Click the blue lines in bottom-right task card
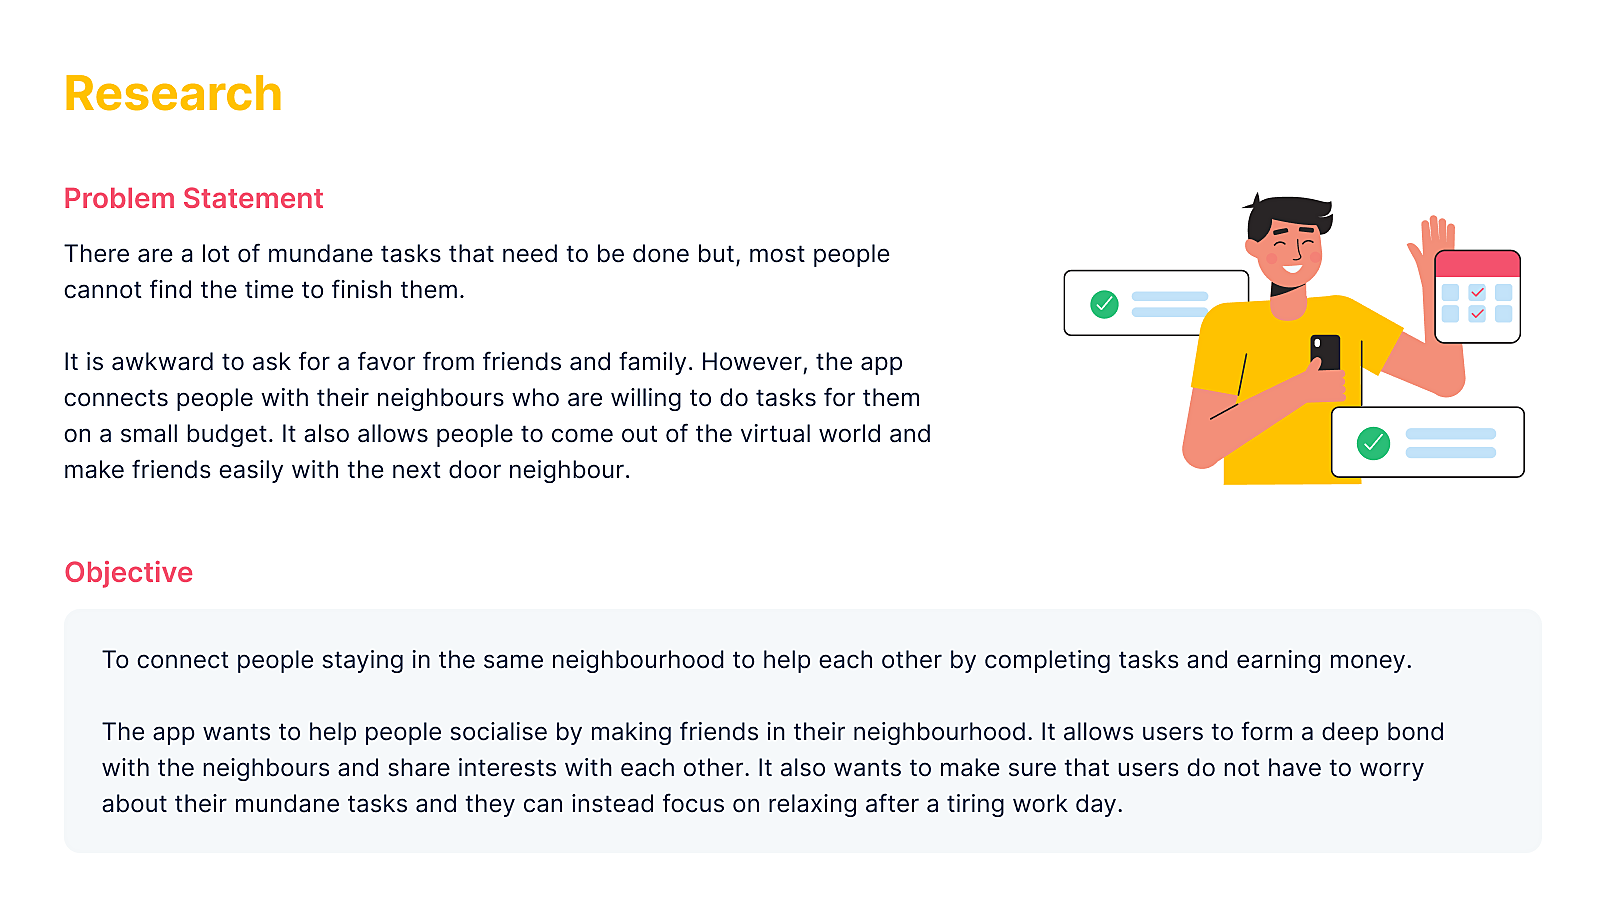1601x900 pixels. (x=1451, y=443)
